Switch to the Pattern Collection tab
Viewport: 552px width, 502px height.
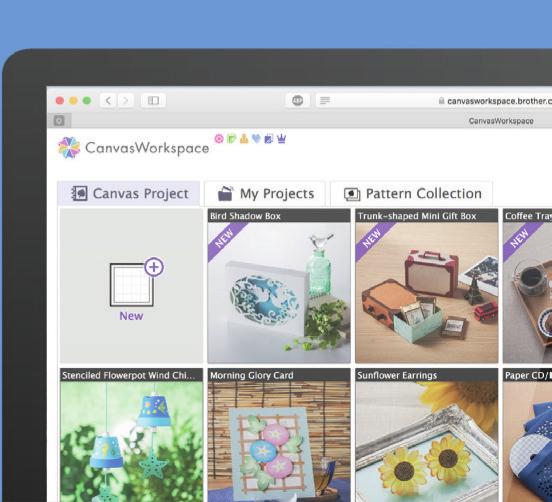pyautogui.click(x=411, y=193)
